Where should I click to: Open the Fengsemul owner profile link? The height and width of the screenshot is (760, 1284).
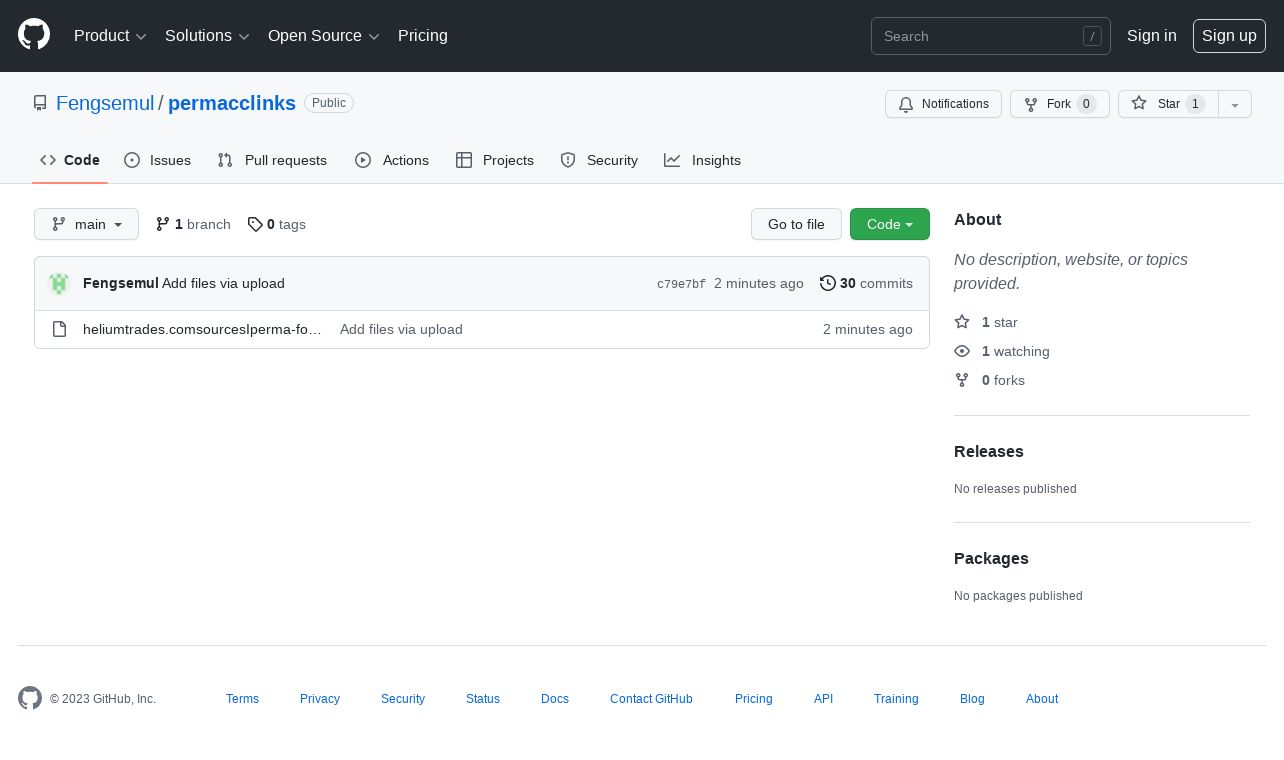coord(105,103)
